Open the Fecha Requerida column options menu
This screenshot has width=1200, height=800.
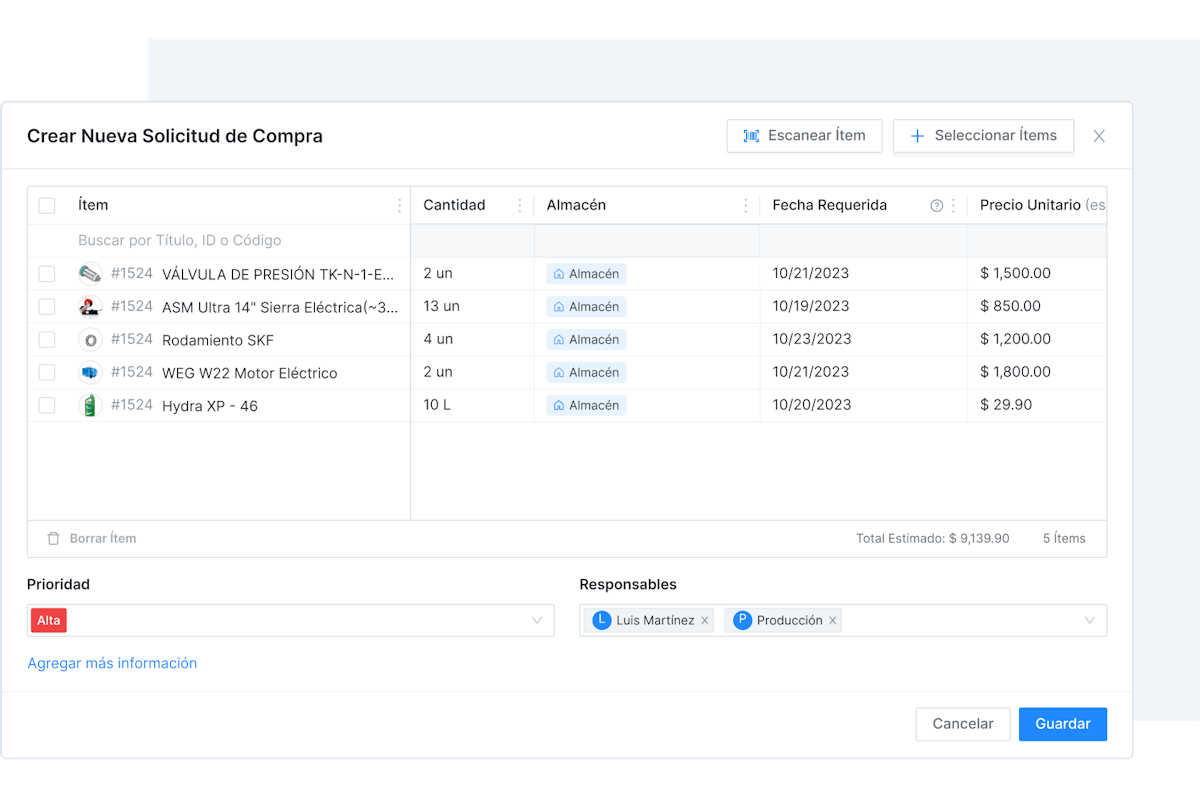(953, 206)
